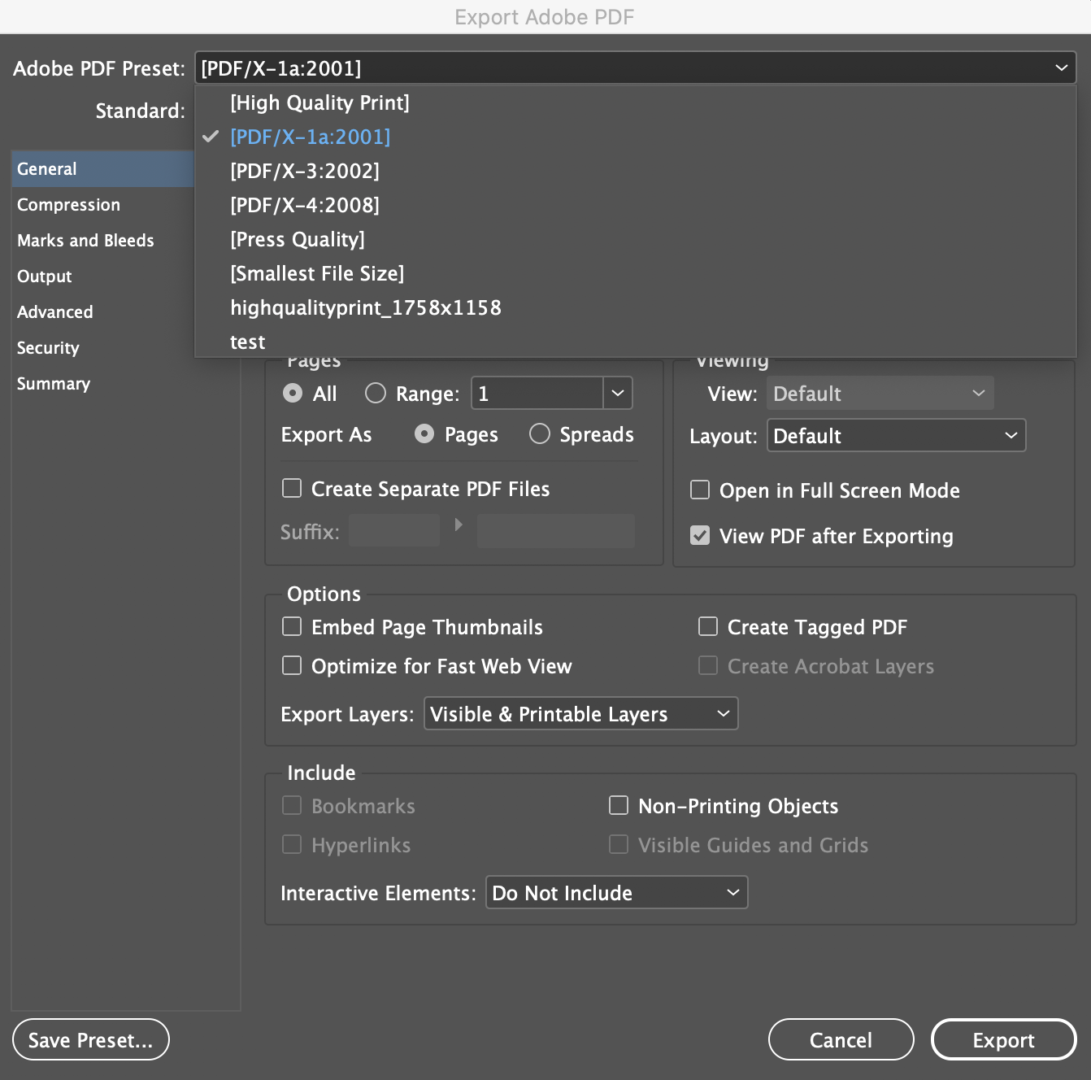Open the Layout dropdown menu

[895, 436]
